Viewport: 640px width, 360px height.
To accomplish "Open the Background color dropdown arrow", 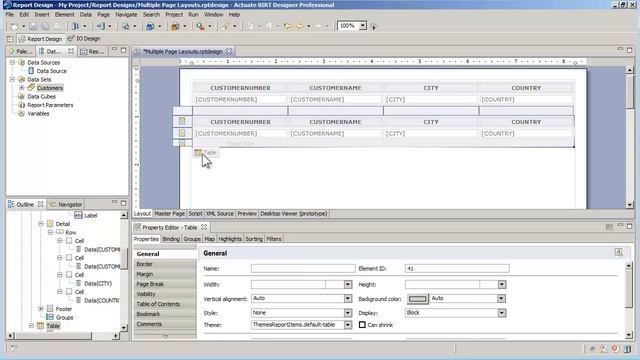I will [x=502, y=299].
